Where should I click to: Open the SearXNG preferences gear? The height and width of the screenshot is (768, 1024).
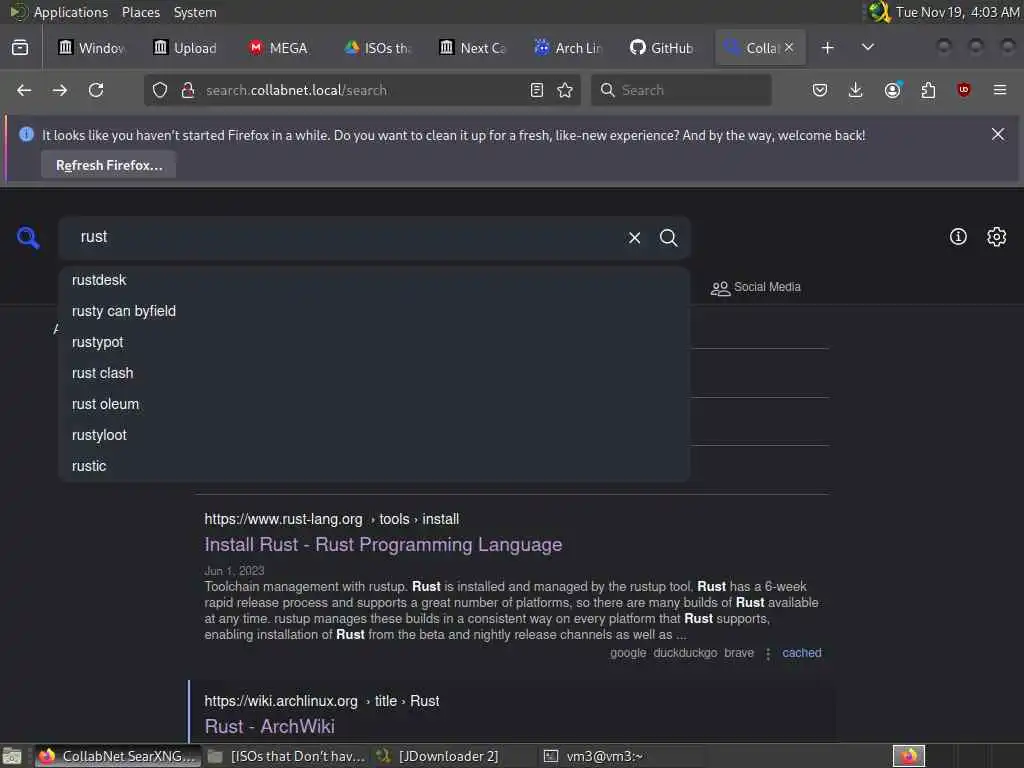click(x=997, y=236)
